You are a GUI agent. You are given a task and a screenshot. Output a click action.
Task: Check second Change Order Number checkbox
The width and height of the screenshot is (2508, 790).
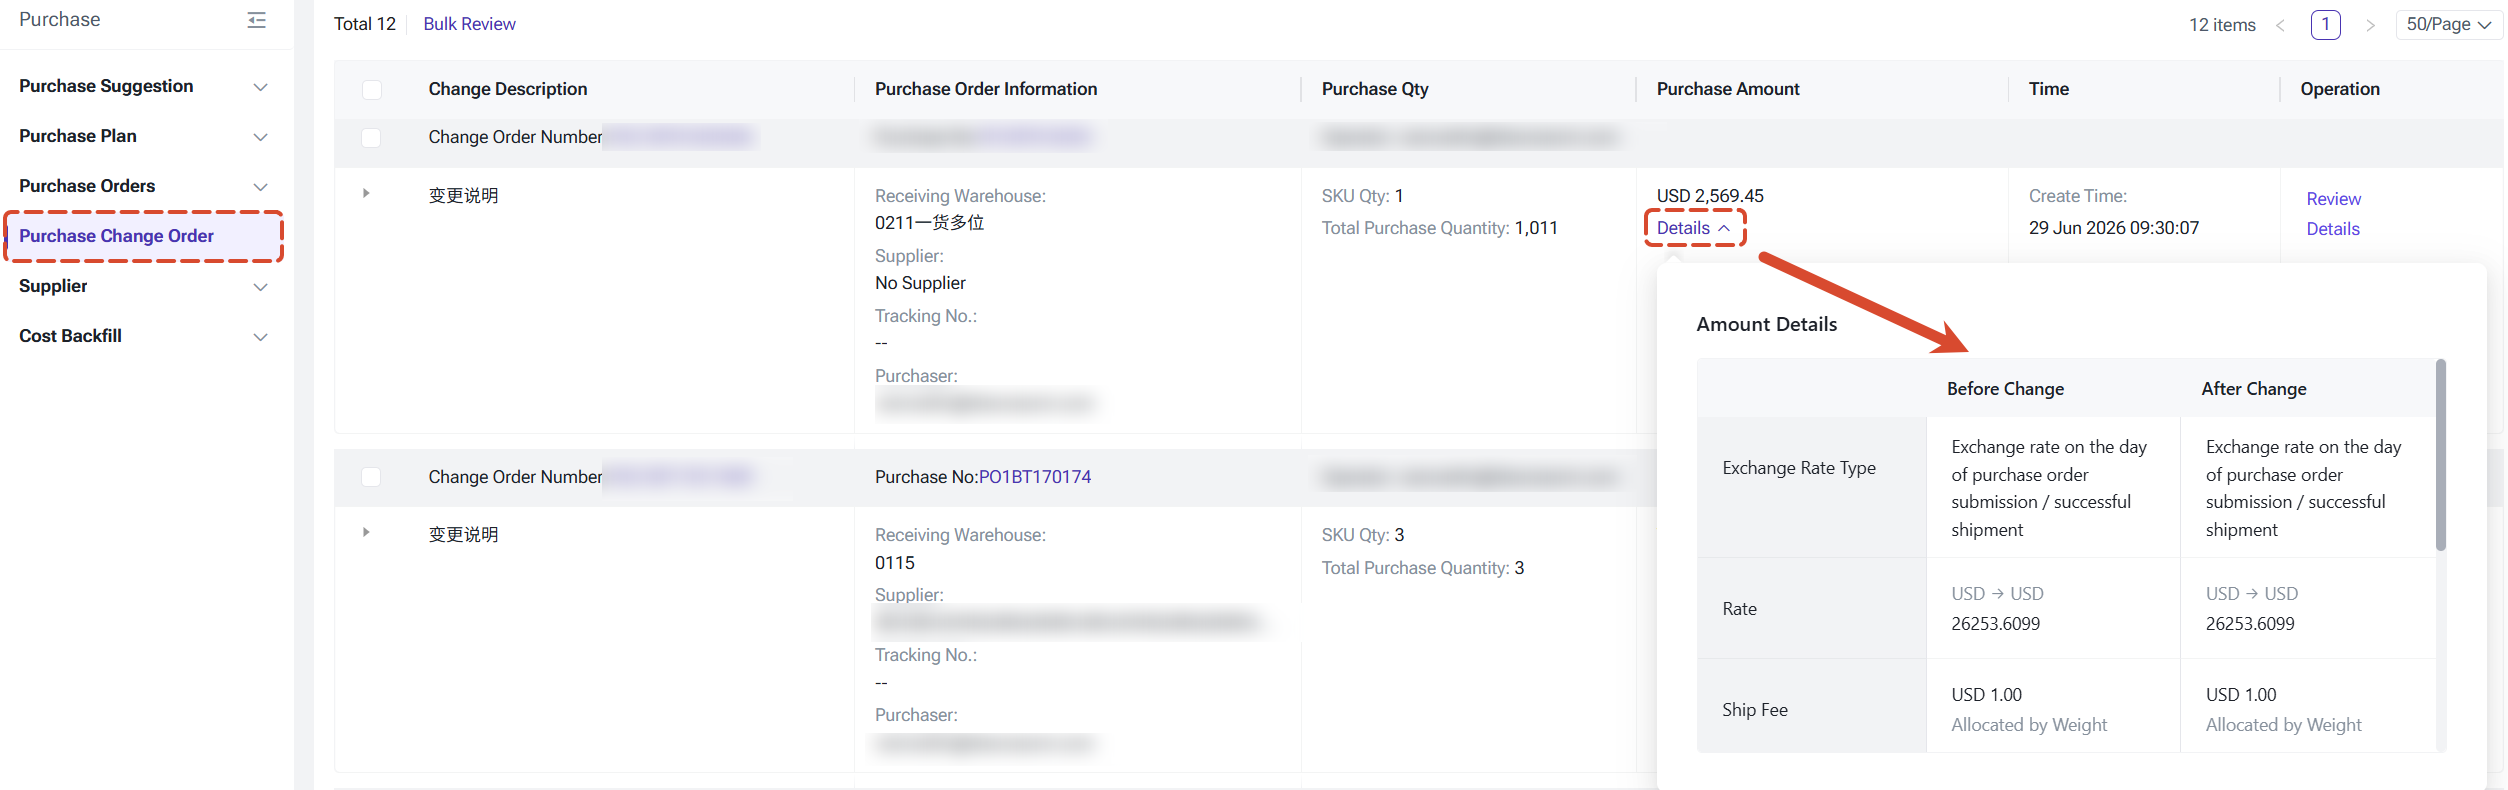click(371, 477)
